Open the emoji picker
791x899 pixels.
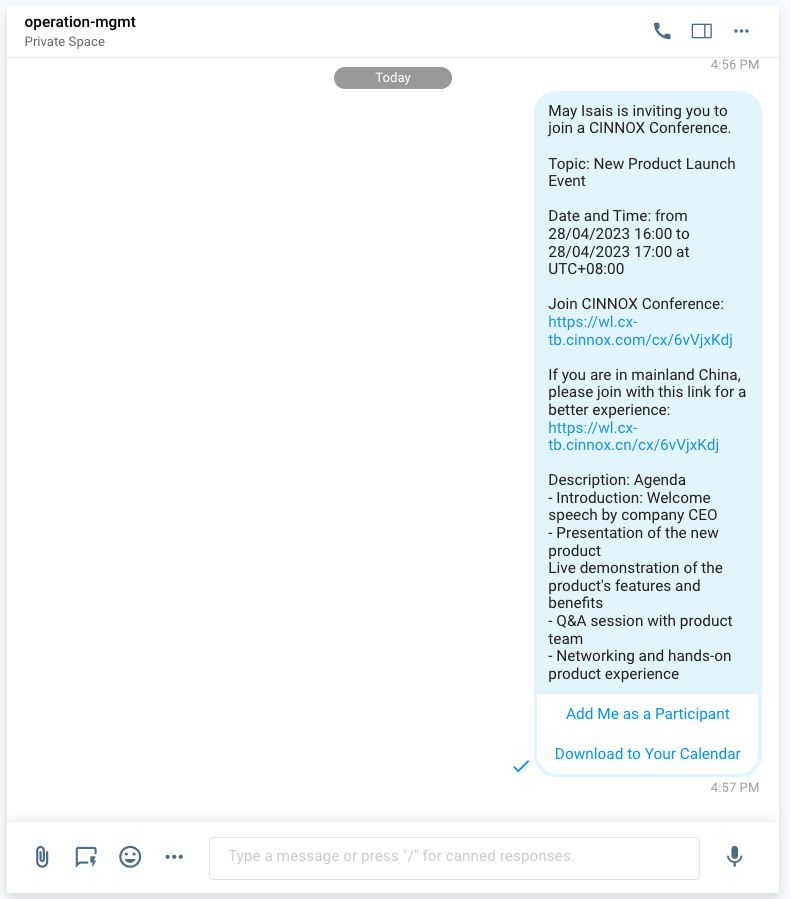[x=130, y=857]
